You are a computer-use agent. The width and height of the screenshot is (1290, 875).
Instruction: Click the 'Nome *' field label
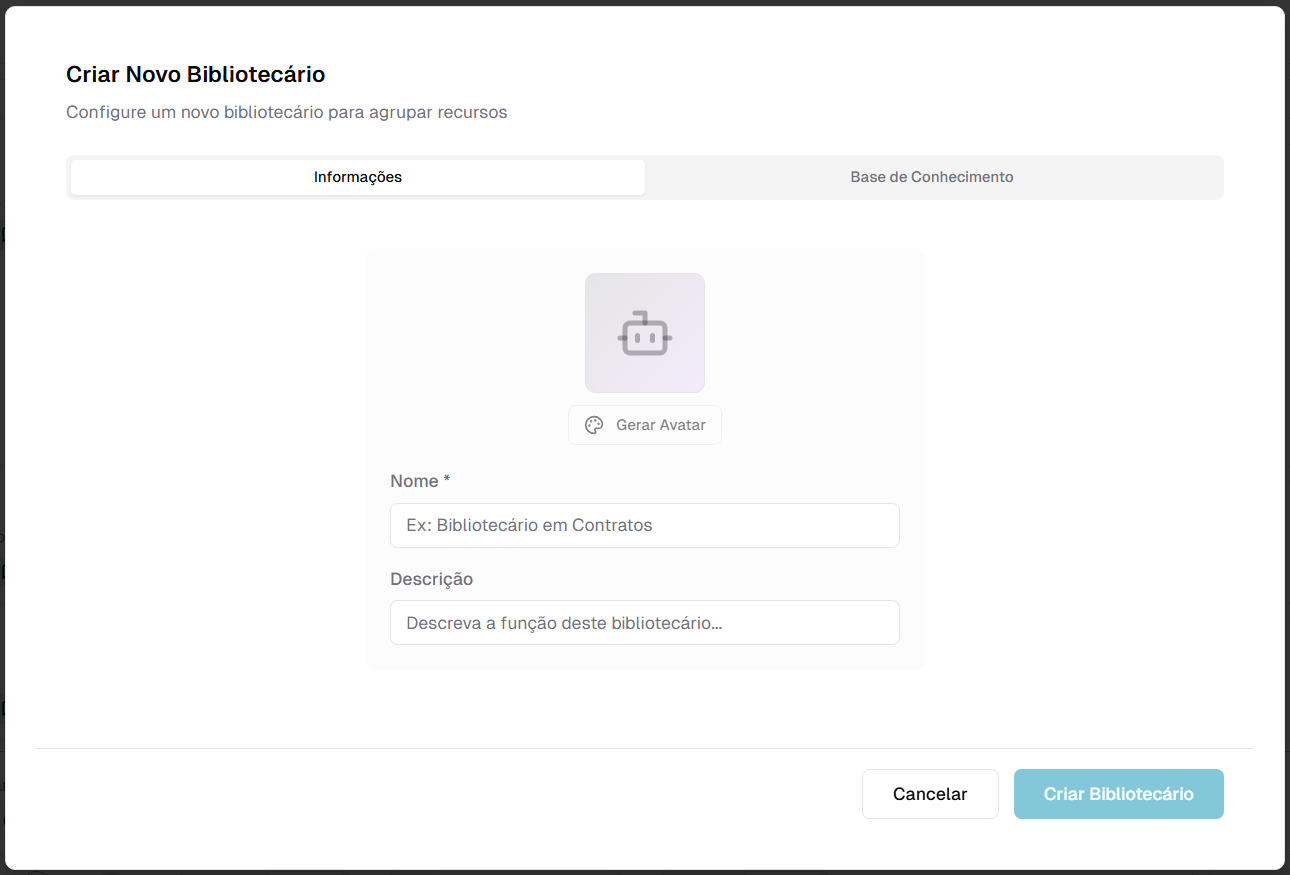420,481
